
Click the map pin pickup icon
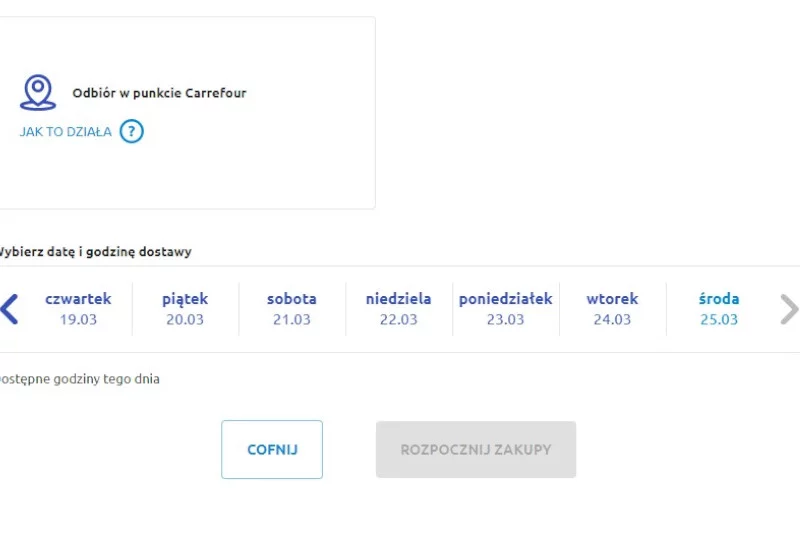[x=38, y=92]
